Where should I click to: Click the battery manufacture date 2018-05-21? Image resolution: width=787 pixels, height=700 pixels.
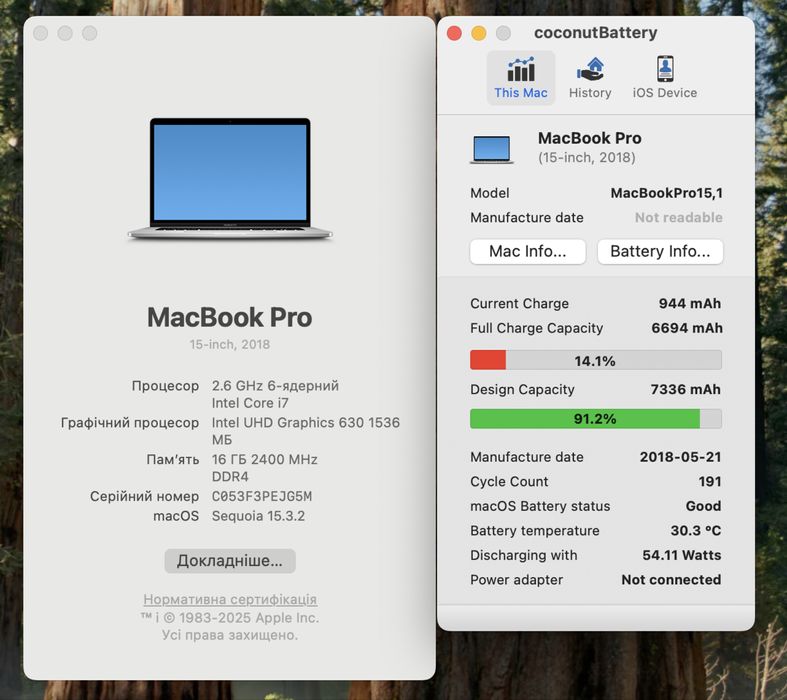681,457
